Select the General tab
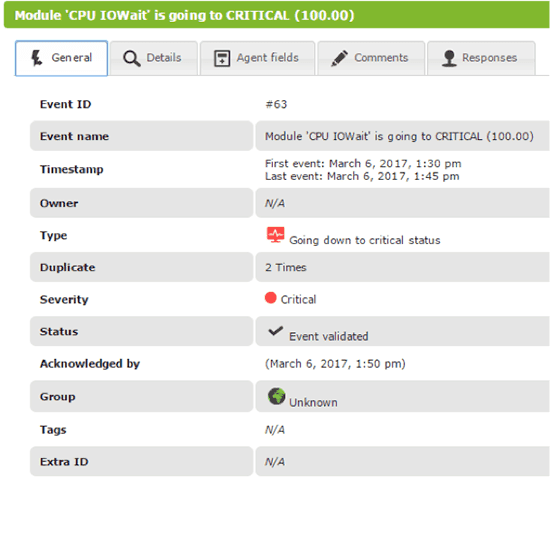The width and height of the screenshot is (550, 534). tap(61, 58)
